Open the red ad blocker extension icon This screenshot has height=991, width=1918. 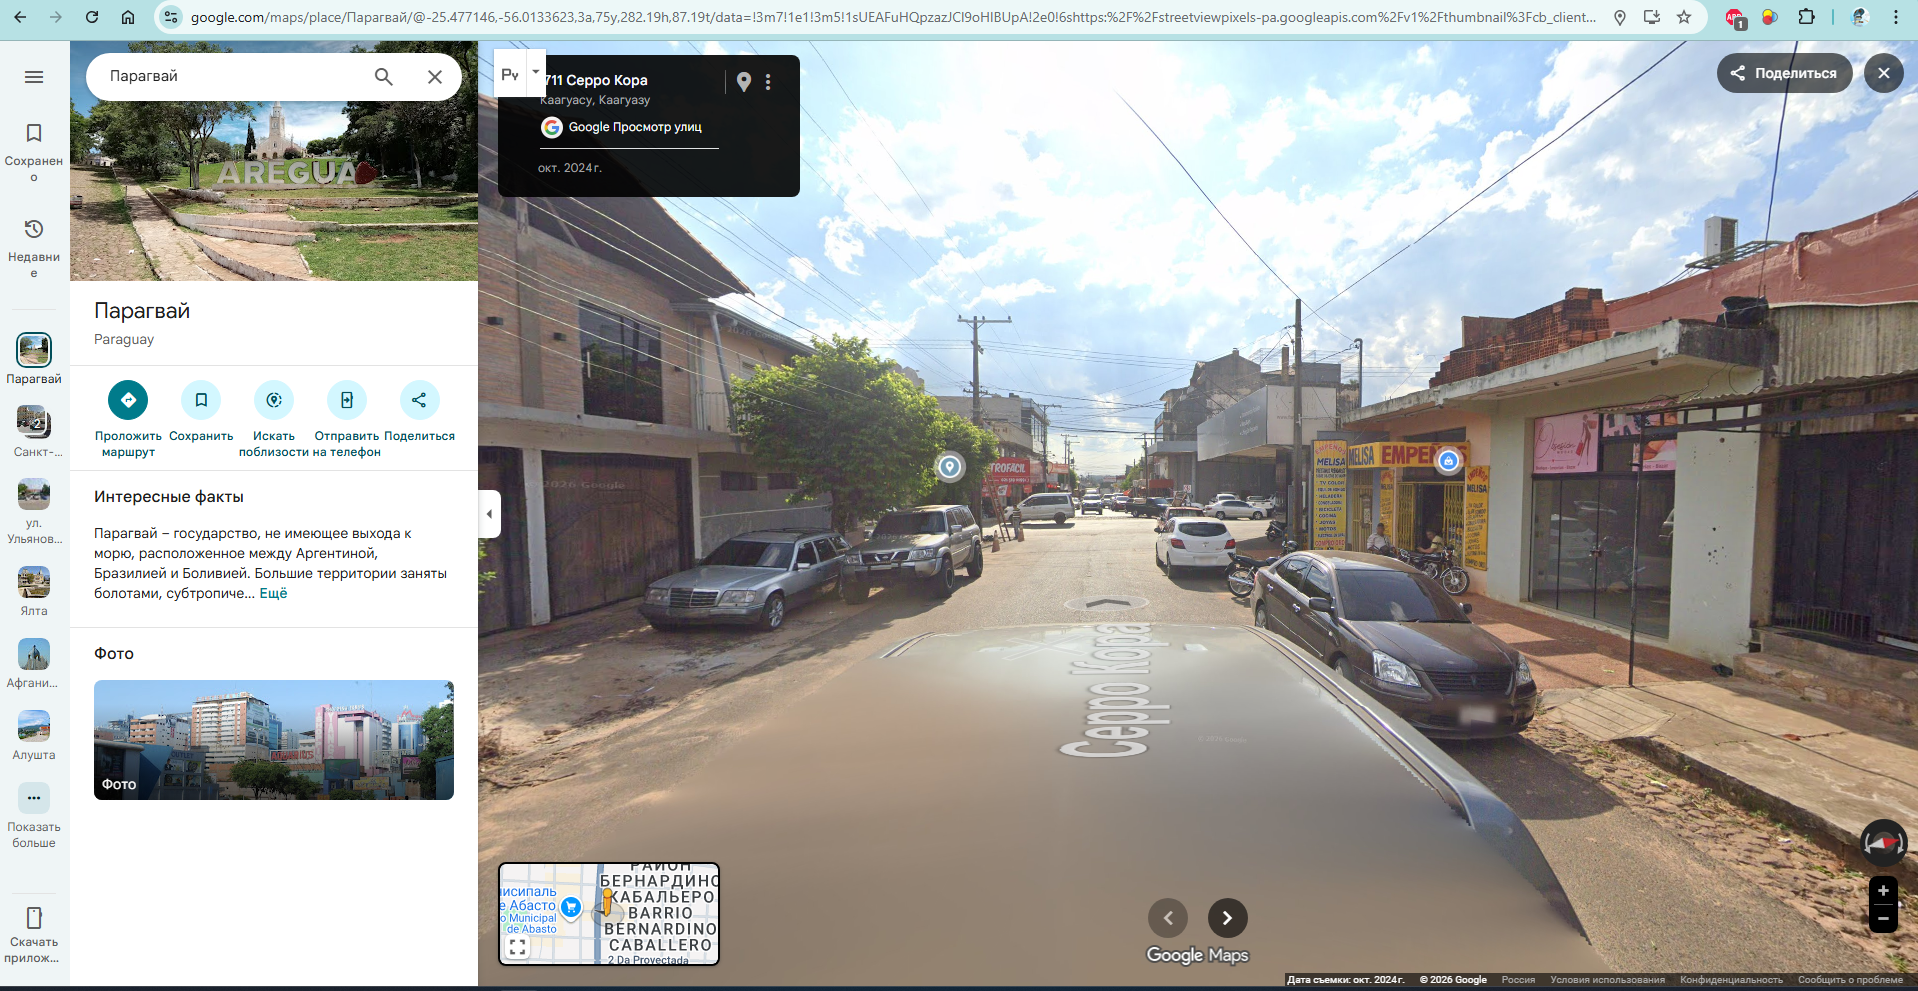coord(1735,18)
